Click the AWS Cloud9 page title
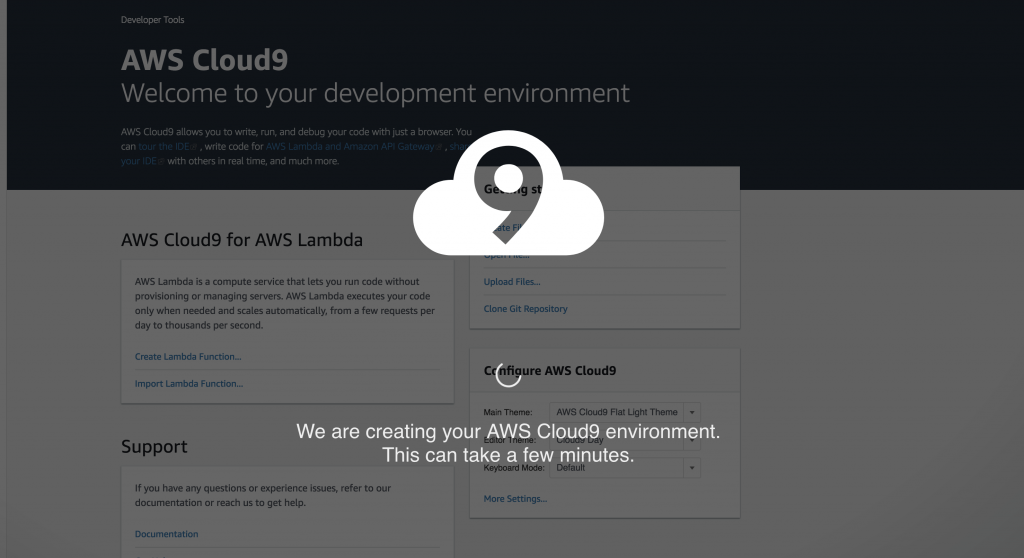 pyautogui.click(x=204, y=59)
